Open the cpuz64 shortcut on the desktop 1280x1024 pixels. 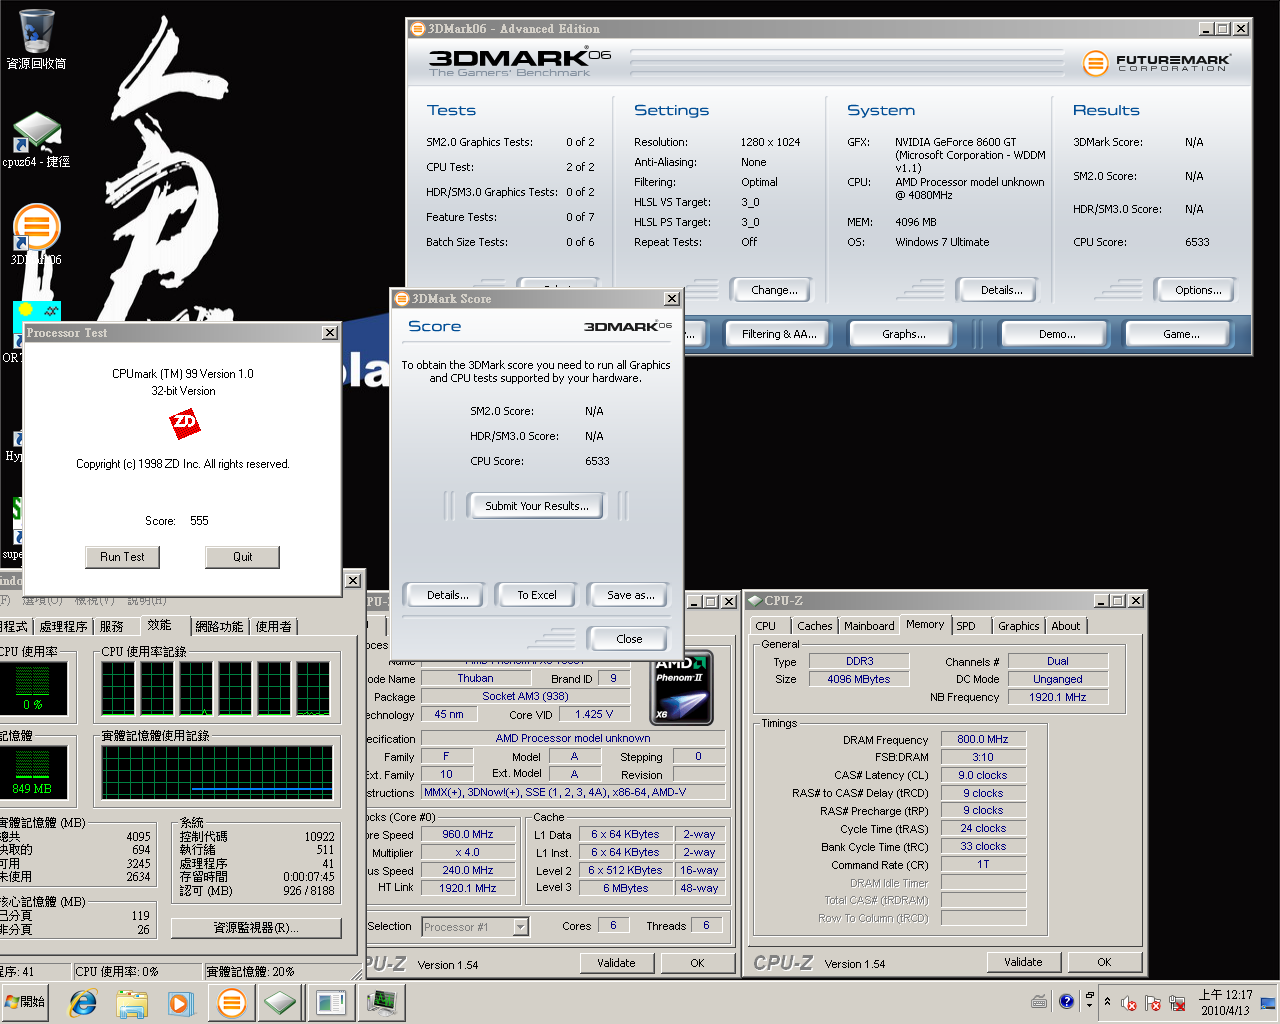(x=36, y=140)
